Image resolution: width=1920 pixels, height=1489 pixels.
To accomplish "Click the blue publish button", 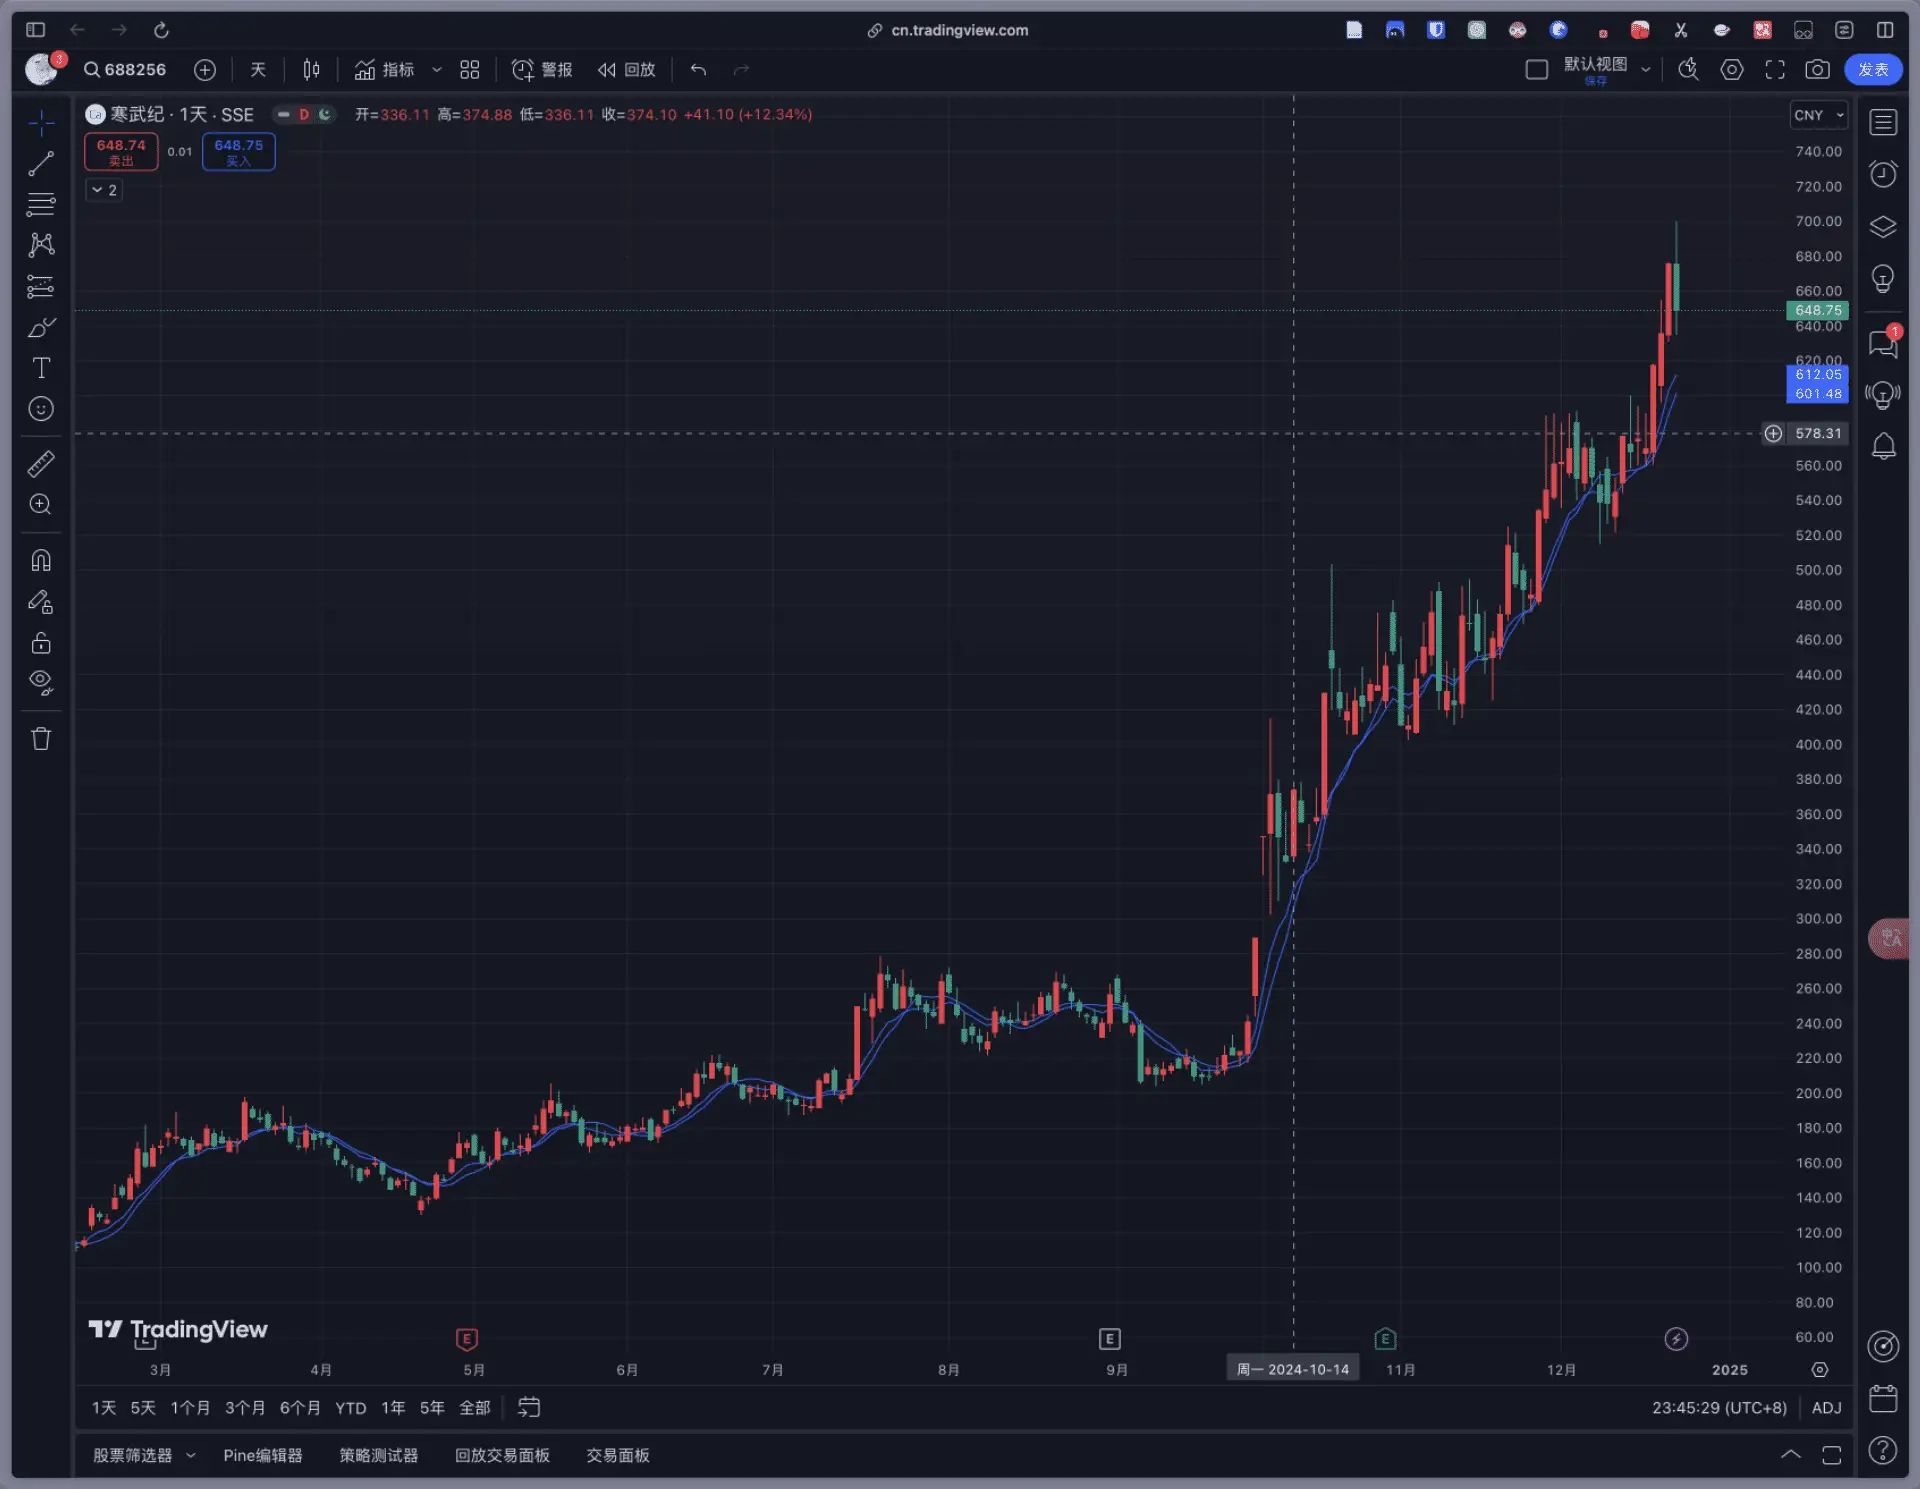I will point(1872,70).
